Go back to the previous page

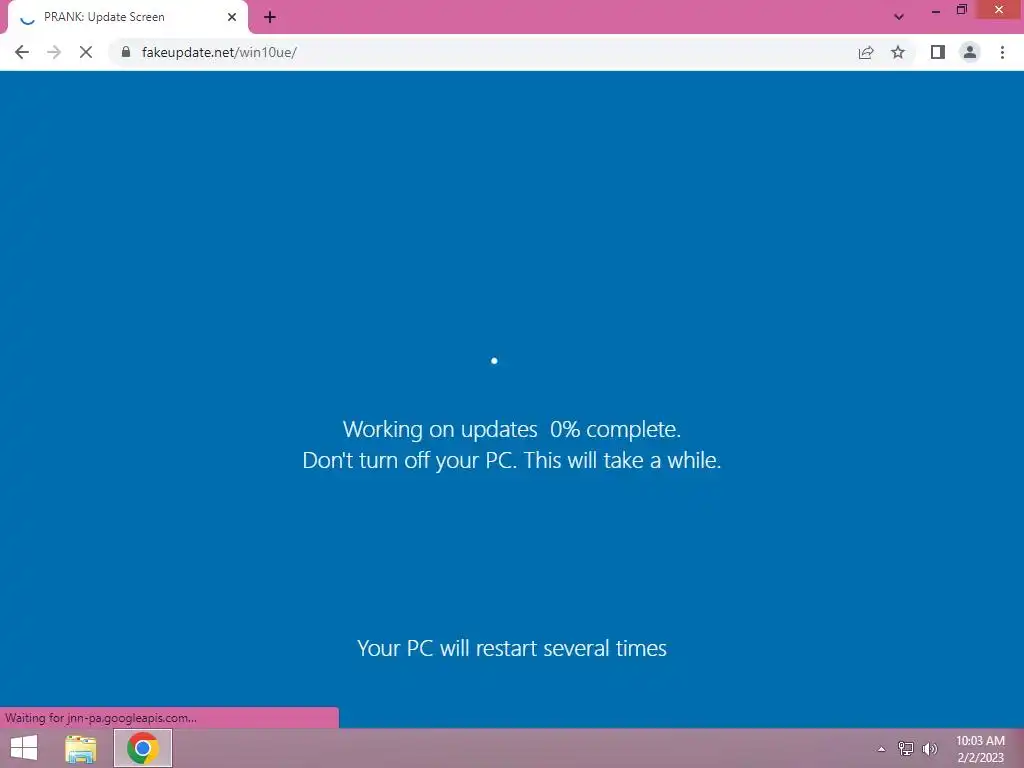pyautogui.click(x=22, y=52)
